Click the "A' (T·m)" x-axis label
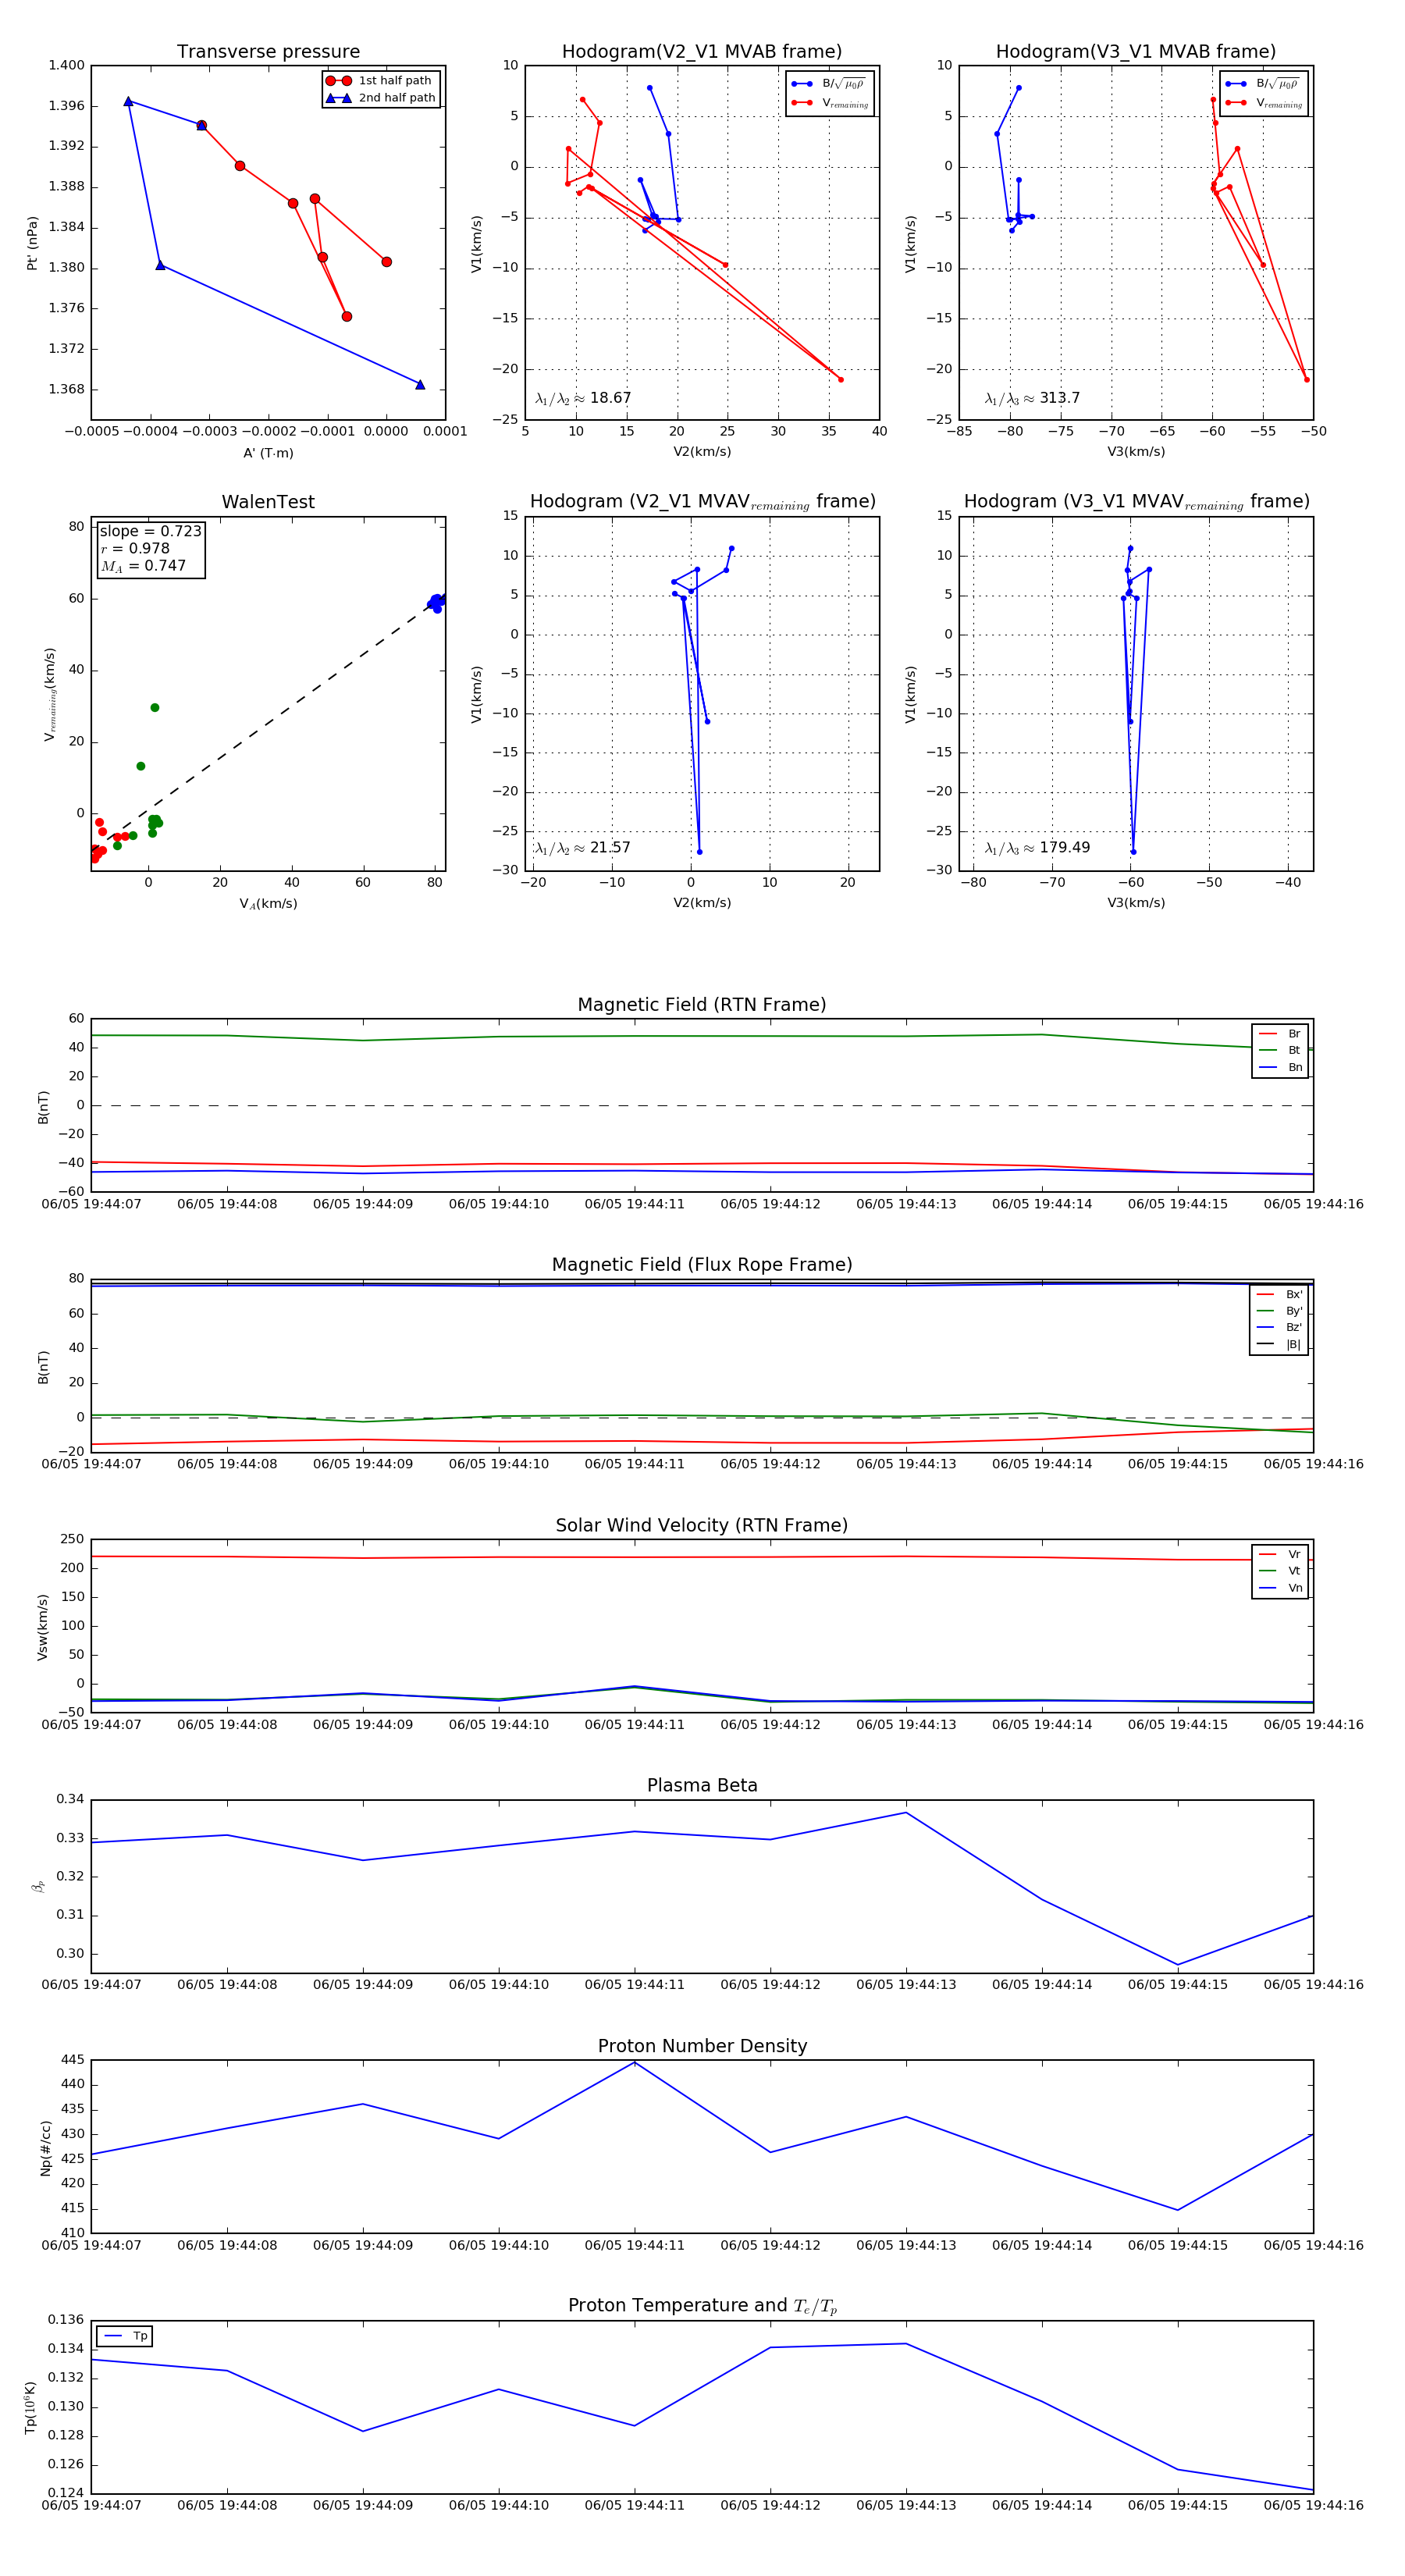The height and width of the screenshot is (2576, 1405). point(268,453)
